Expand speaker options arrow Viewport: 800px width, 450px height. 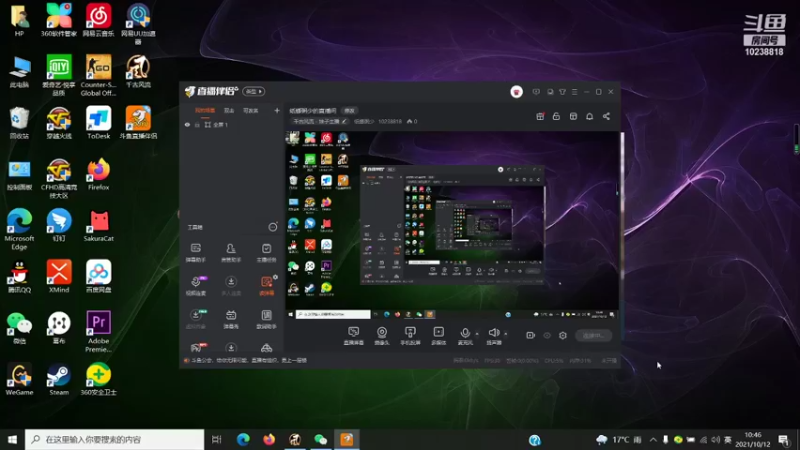pyautogui.click(x=506, y=334)
